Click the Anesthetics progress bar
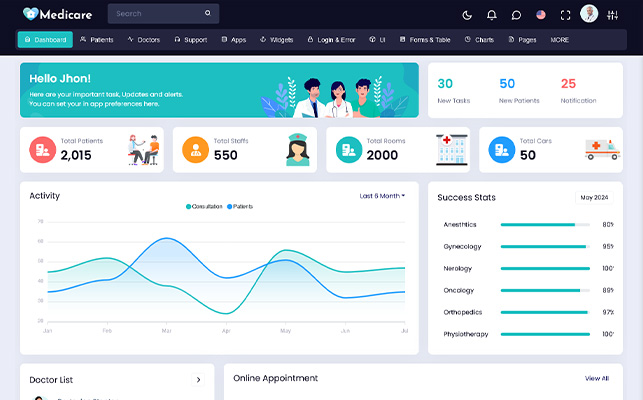Viewport: 643px width, 400px height. pyautogui.click(x=544, y=225)
